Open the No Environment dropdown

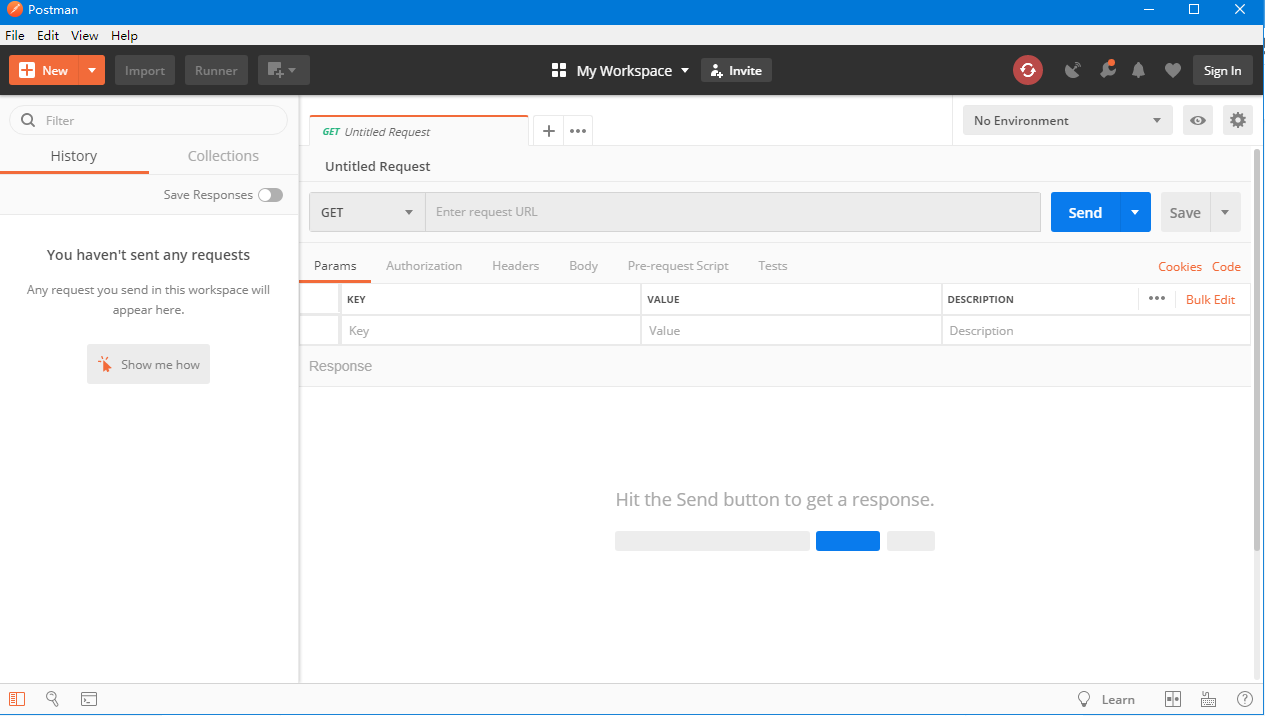[x=1068, y=120]
